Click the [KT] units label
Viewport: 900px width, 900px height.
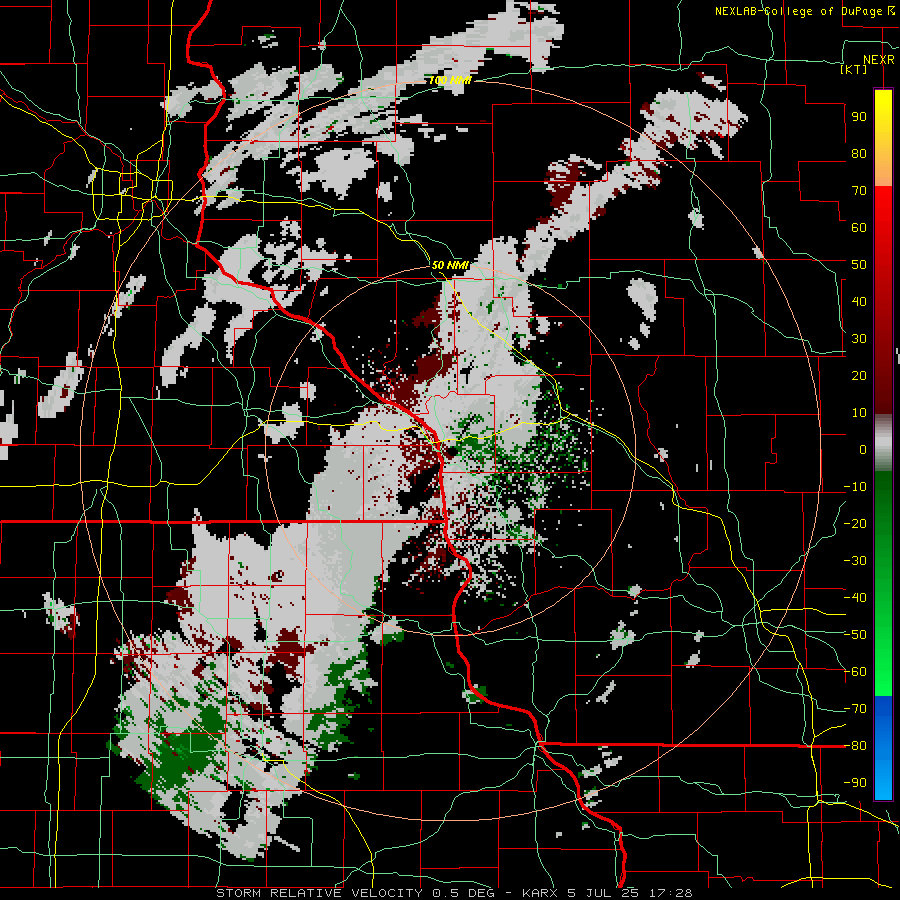tap(854, 69)
